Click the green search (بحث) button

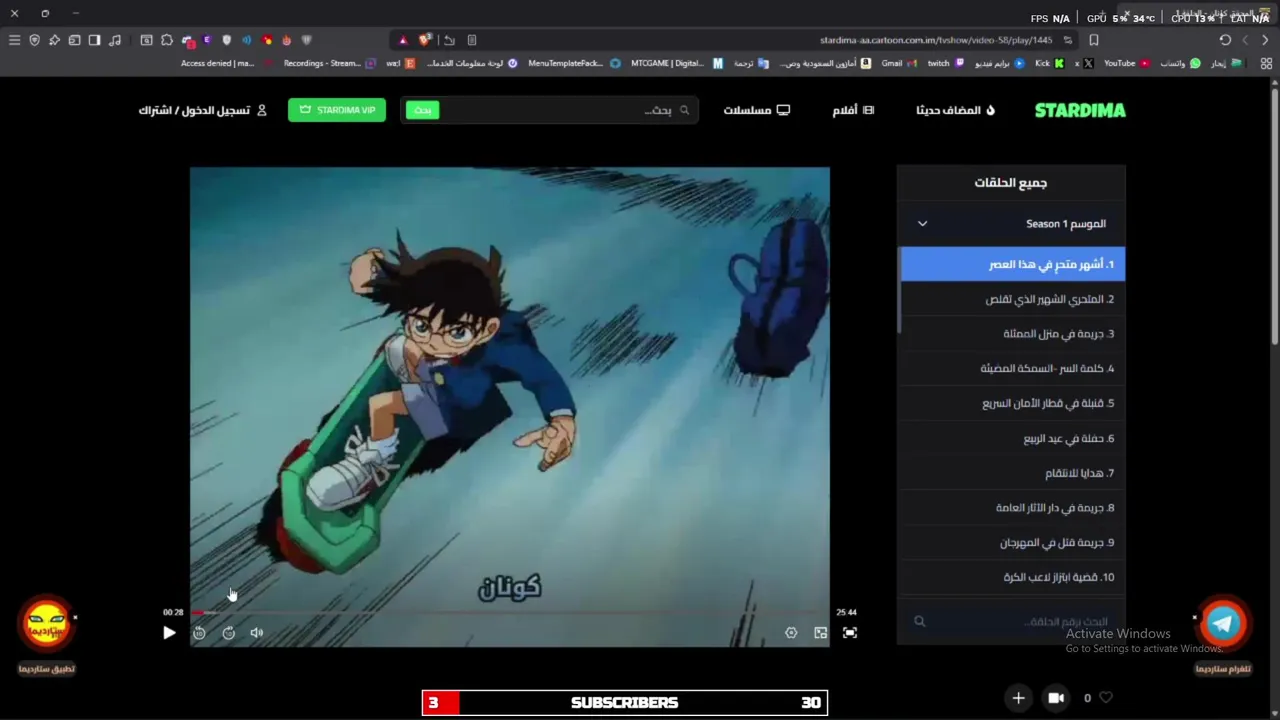point(422,110)
